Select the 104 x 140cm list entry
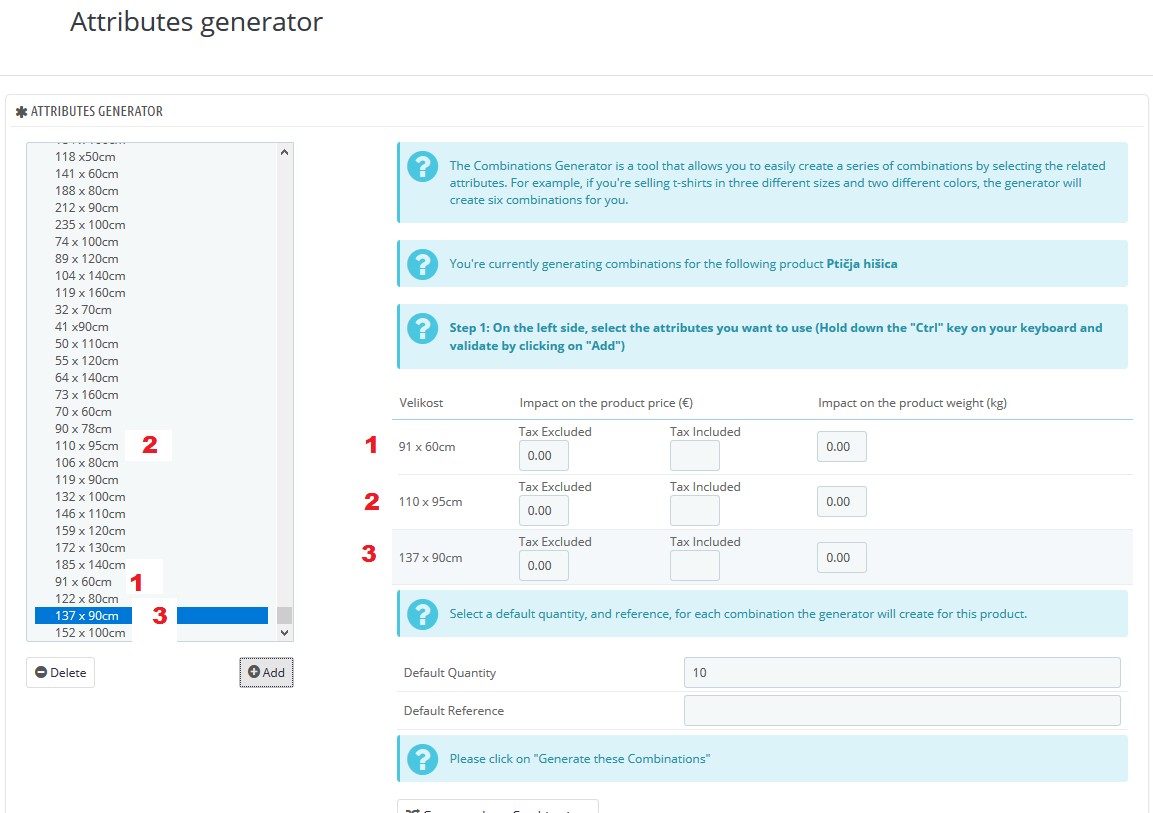Image resolution: width=1153 pixels, height=813 pixels. tap(90, 275)
